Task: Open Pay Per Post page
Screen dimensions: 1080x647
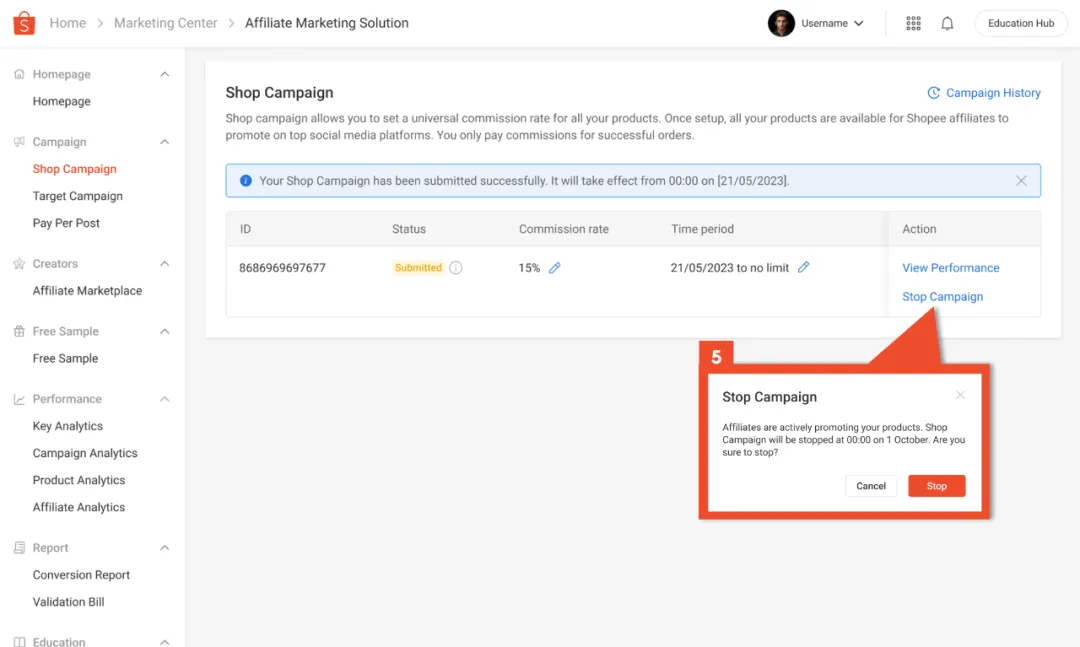Action: click(x=66, y=223)
